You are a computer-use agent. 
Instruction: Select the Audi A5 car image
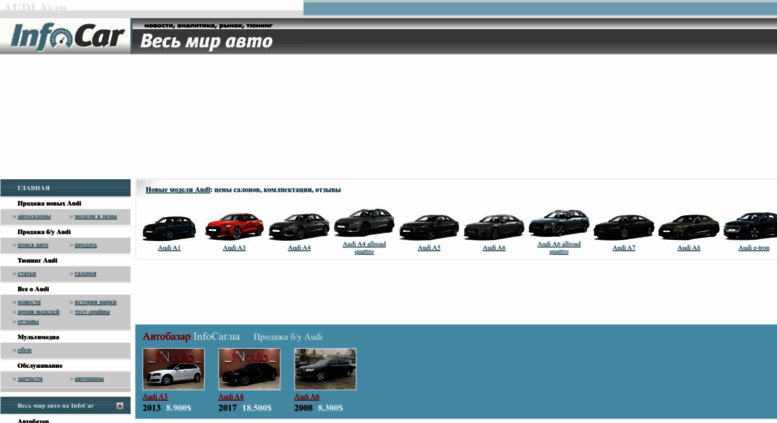click(429, 227)
